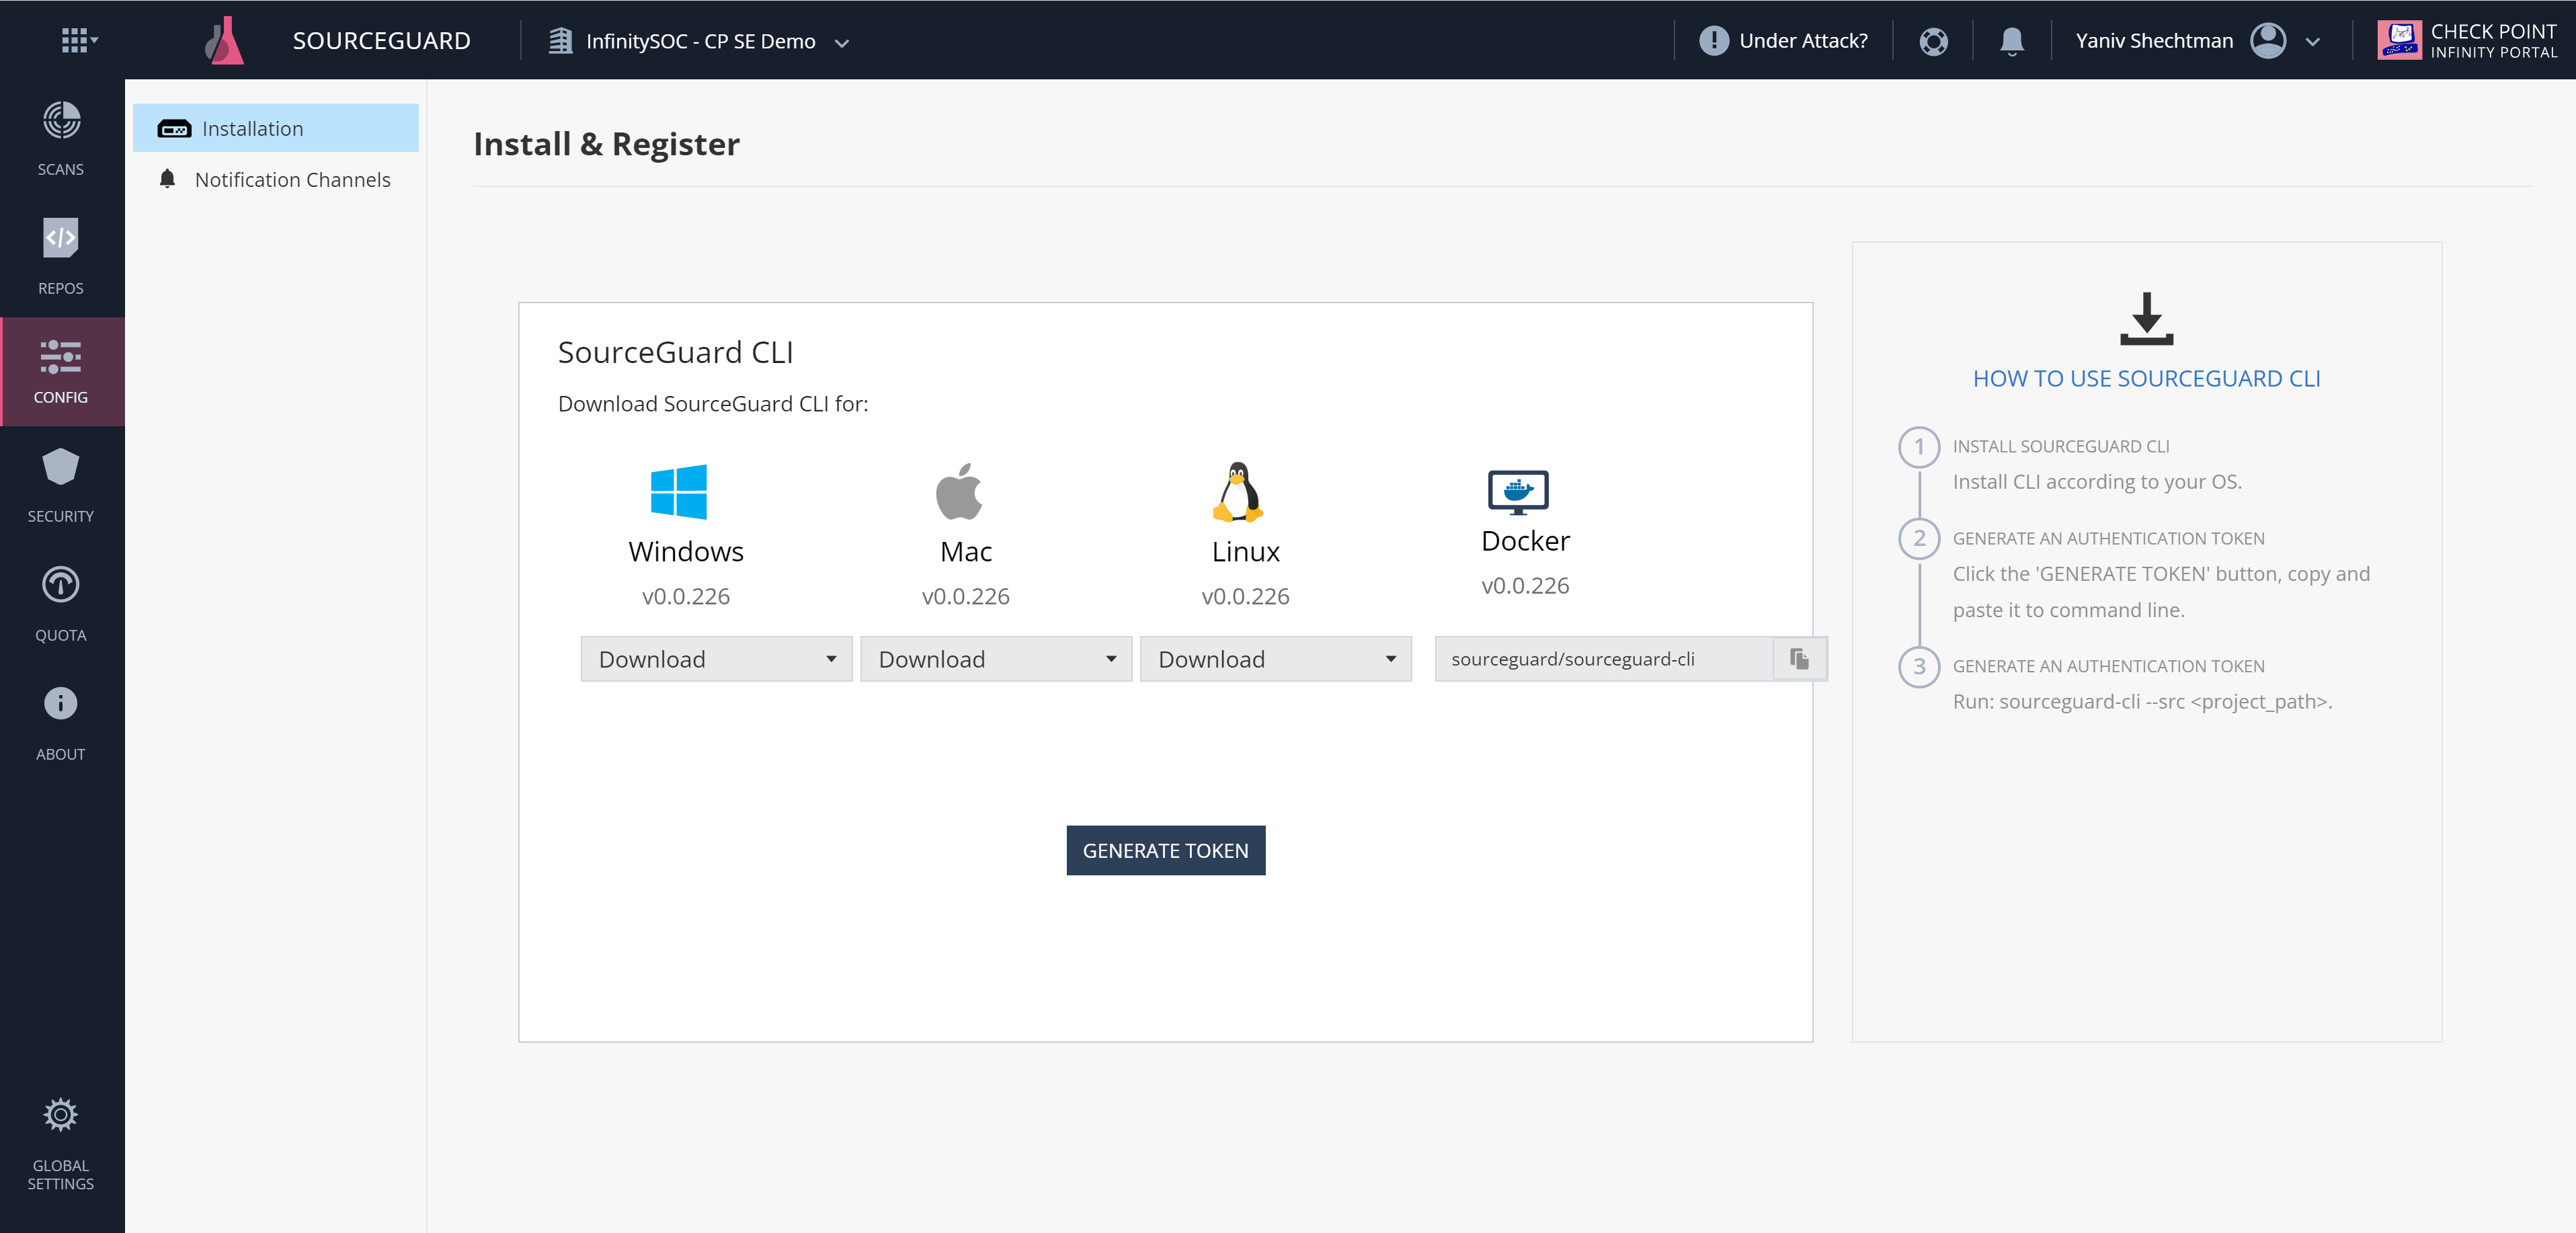The height and width of the screenshot is (1233, 2576).
Task: Expand the Windows Download dropdown
Action: tap(716, 659)
